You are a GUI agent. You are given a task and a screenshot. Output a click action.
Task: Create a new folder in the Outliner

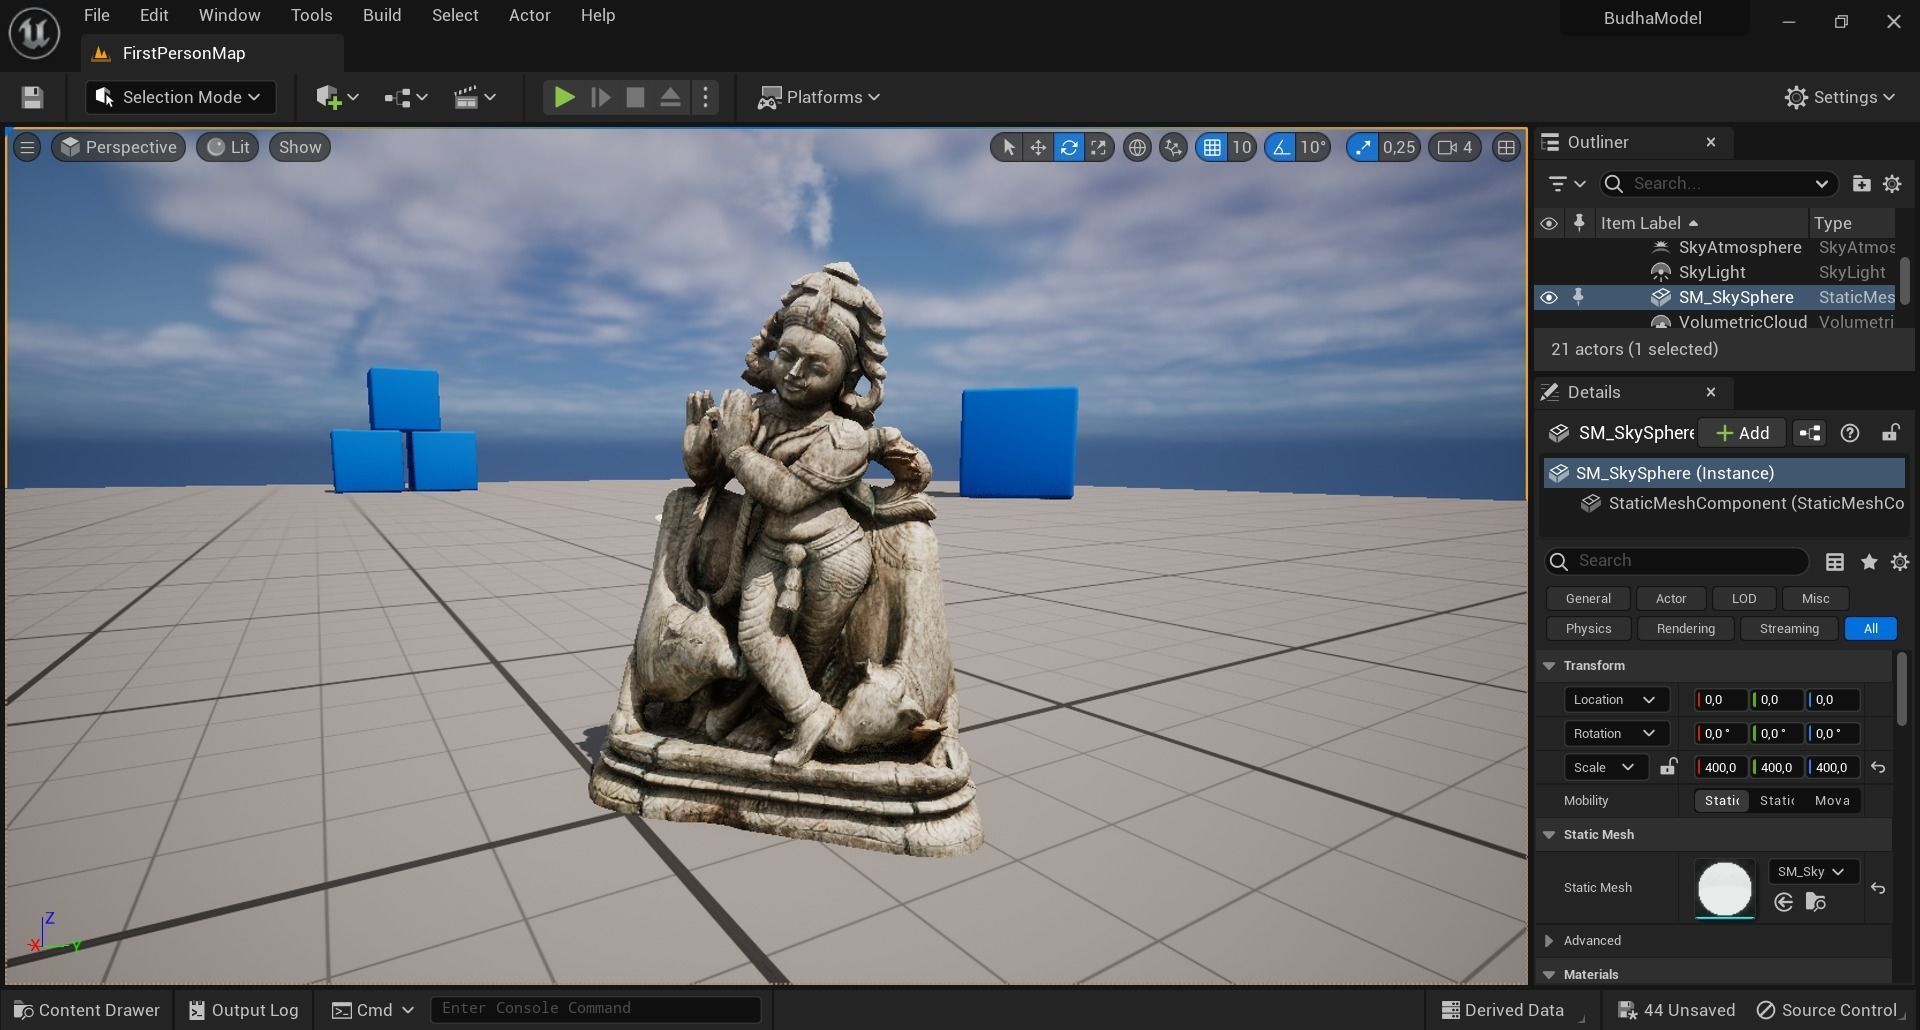click(x=1861, y=184)
